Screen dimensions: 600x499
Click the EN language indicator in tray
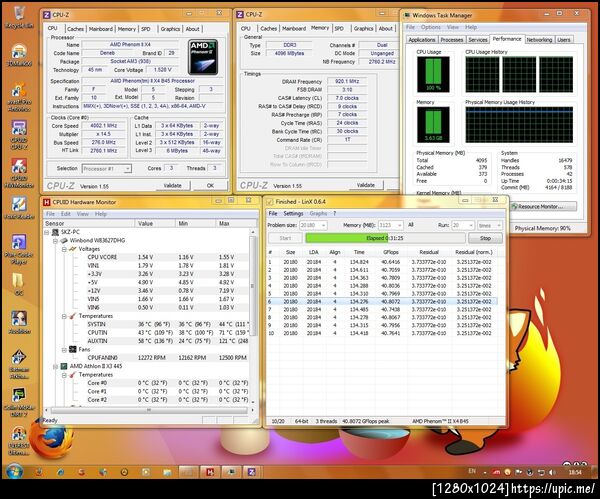click(472, 471)
